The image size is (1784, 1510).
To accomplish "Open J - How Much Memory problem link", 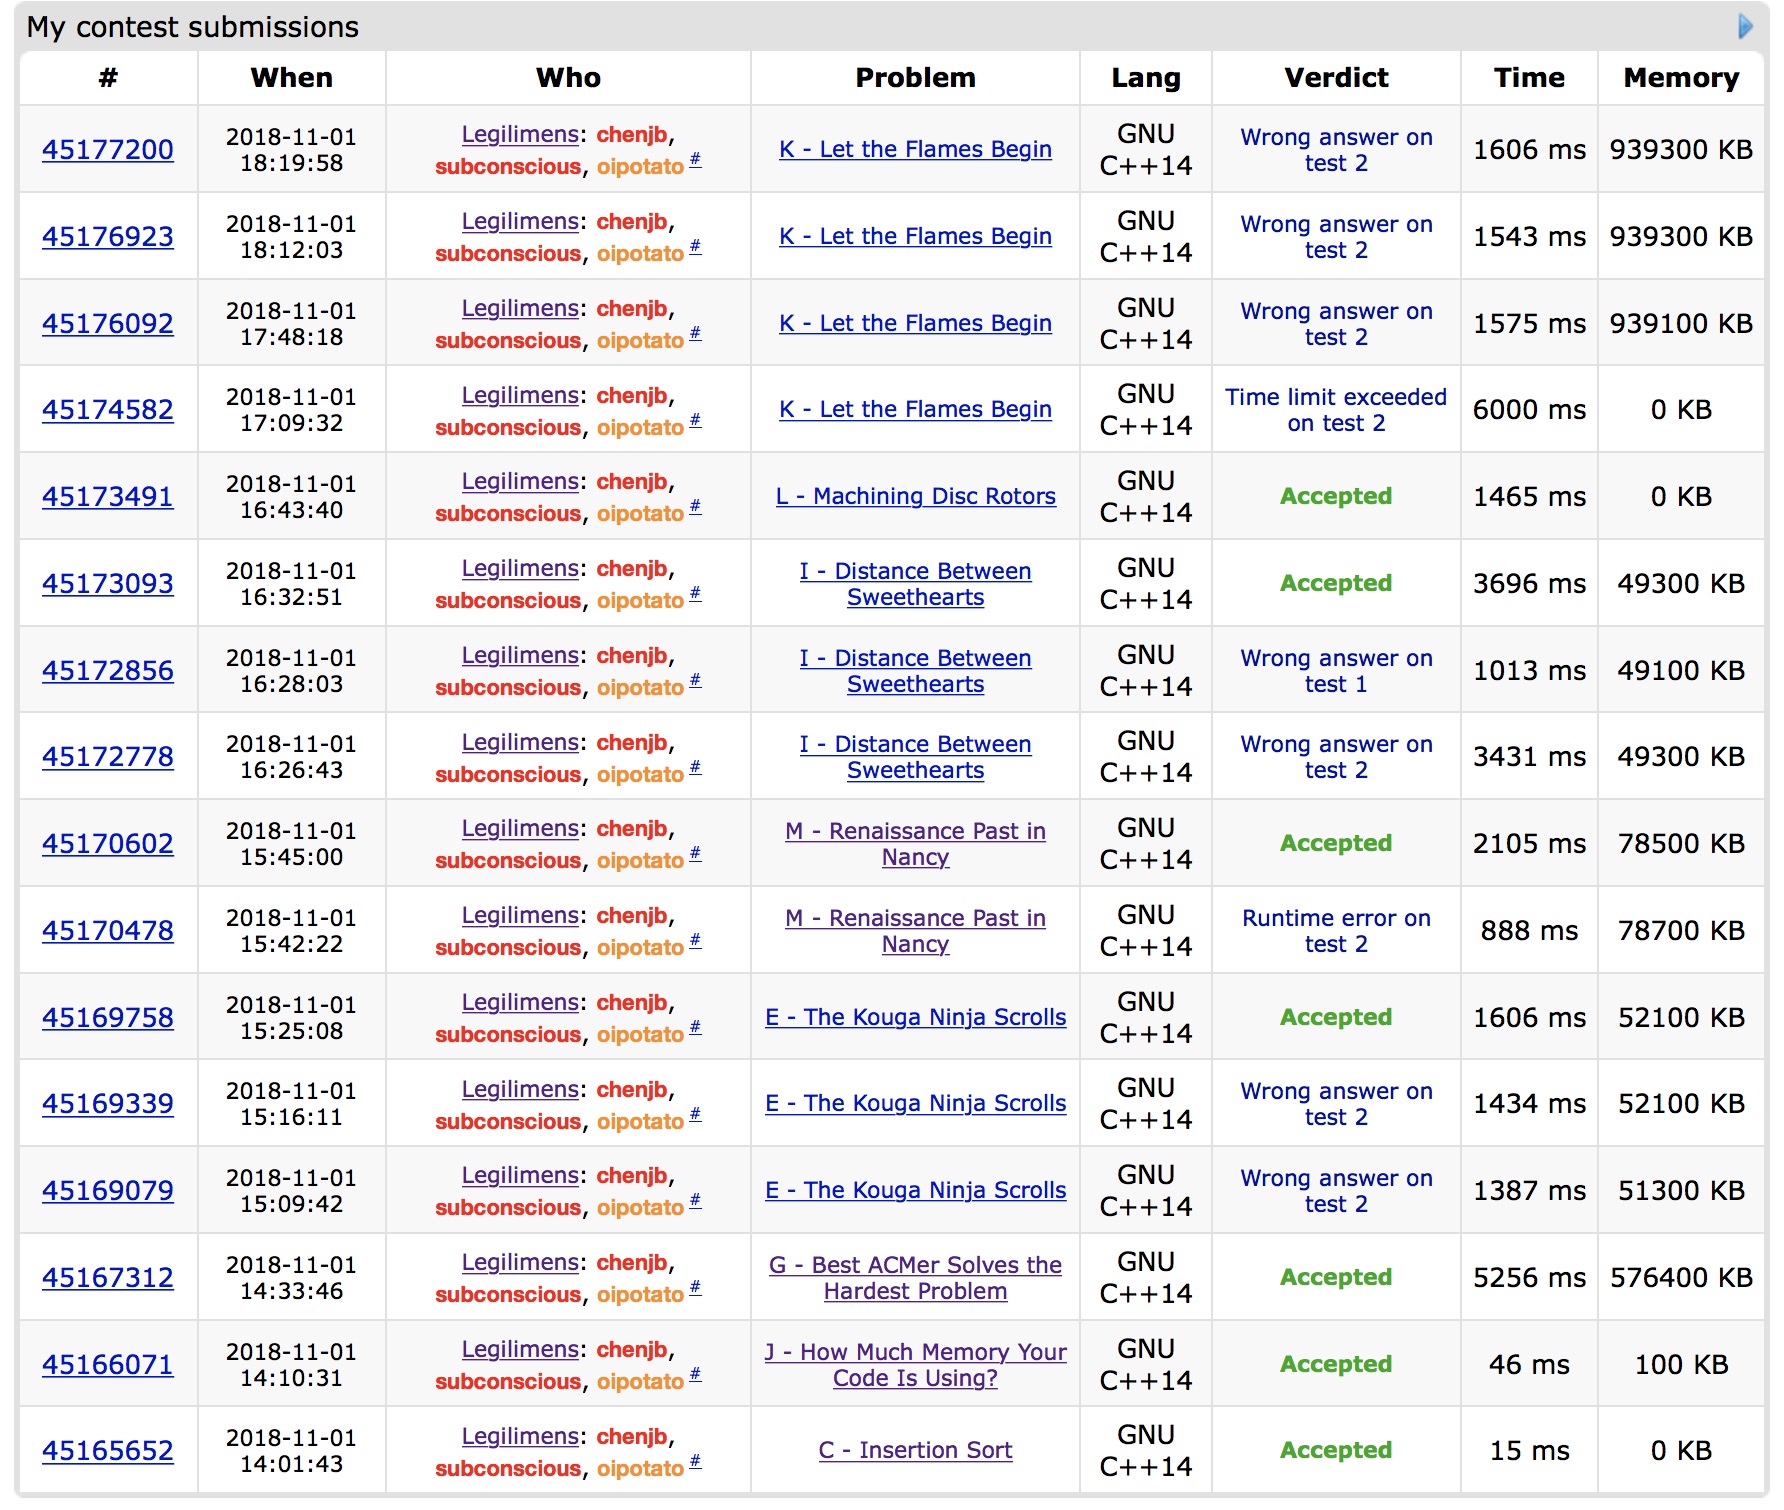I will tap(915, 1365).
